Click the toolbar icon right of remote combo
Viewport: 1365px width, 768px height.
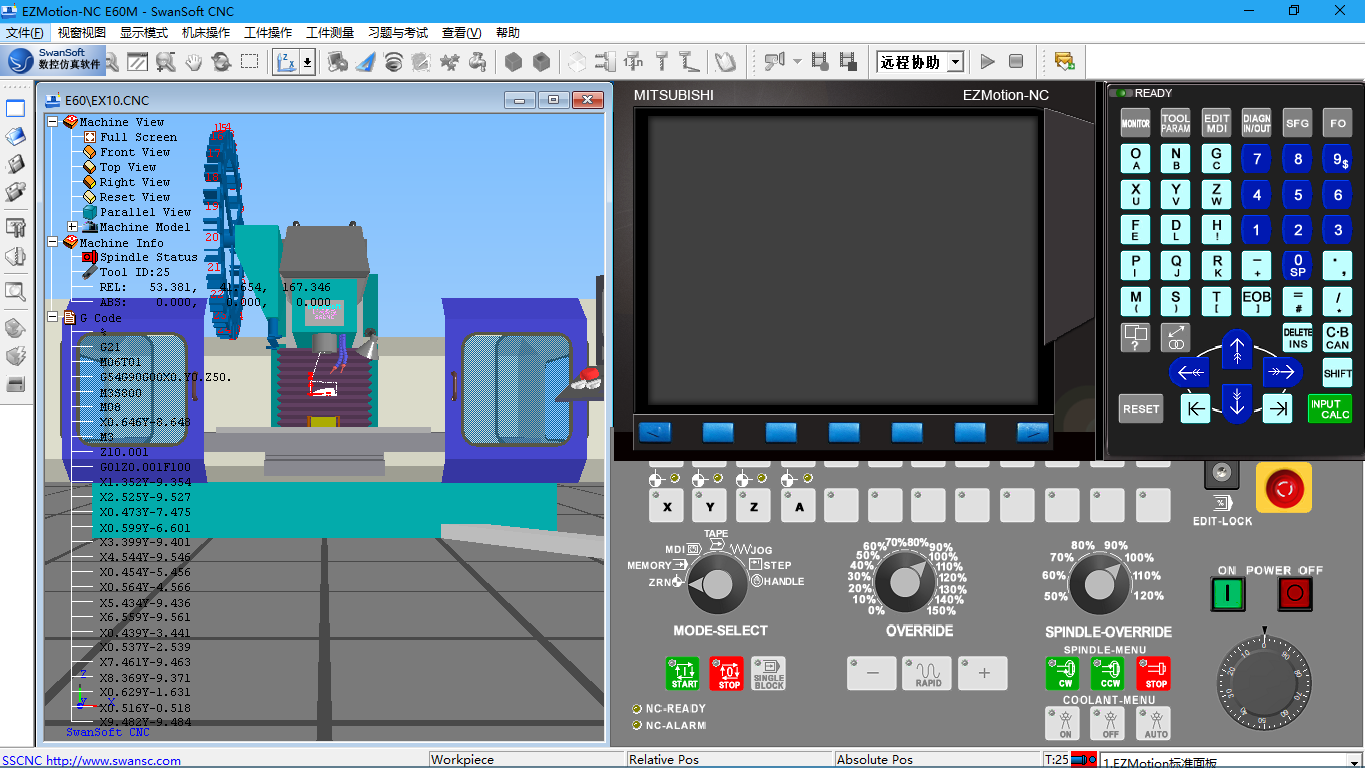pos(1065,62)
